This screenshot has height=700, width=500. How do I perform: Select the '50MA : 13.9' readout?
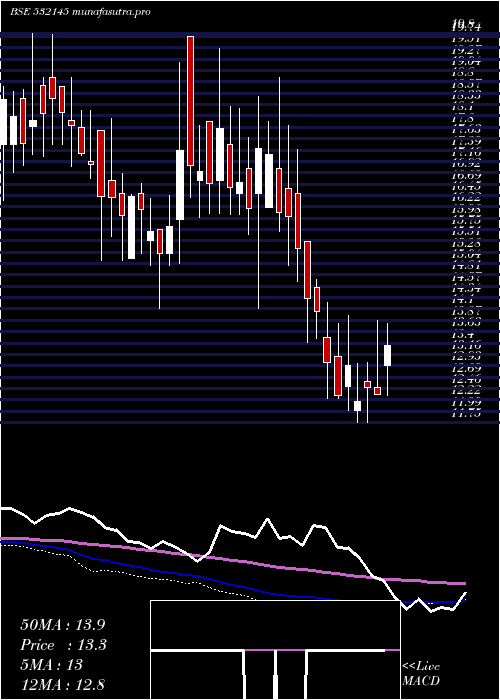tap(62, 625)
